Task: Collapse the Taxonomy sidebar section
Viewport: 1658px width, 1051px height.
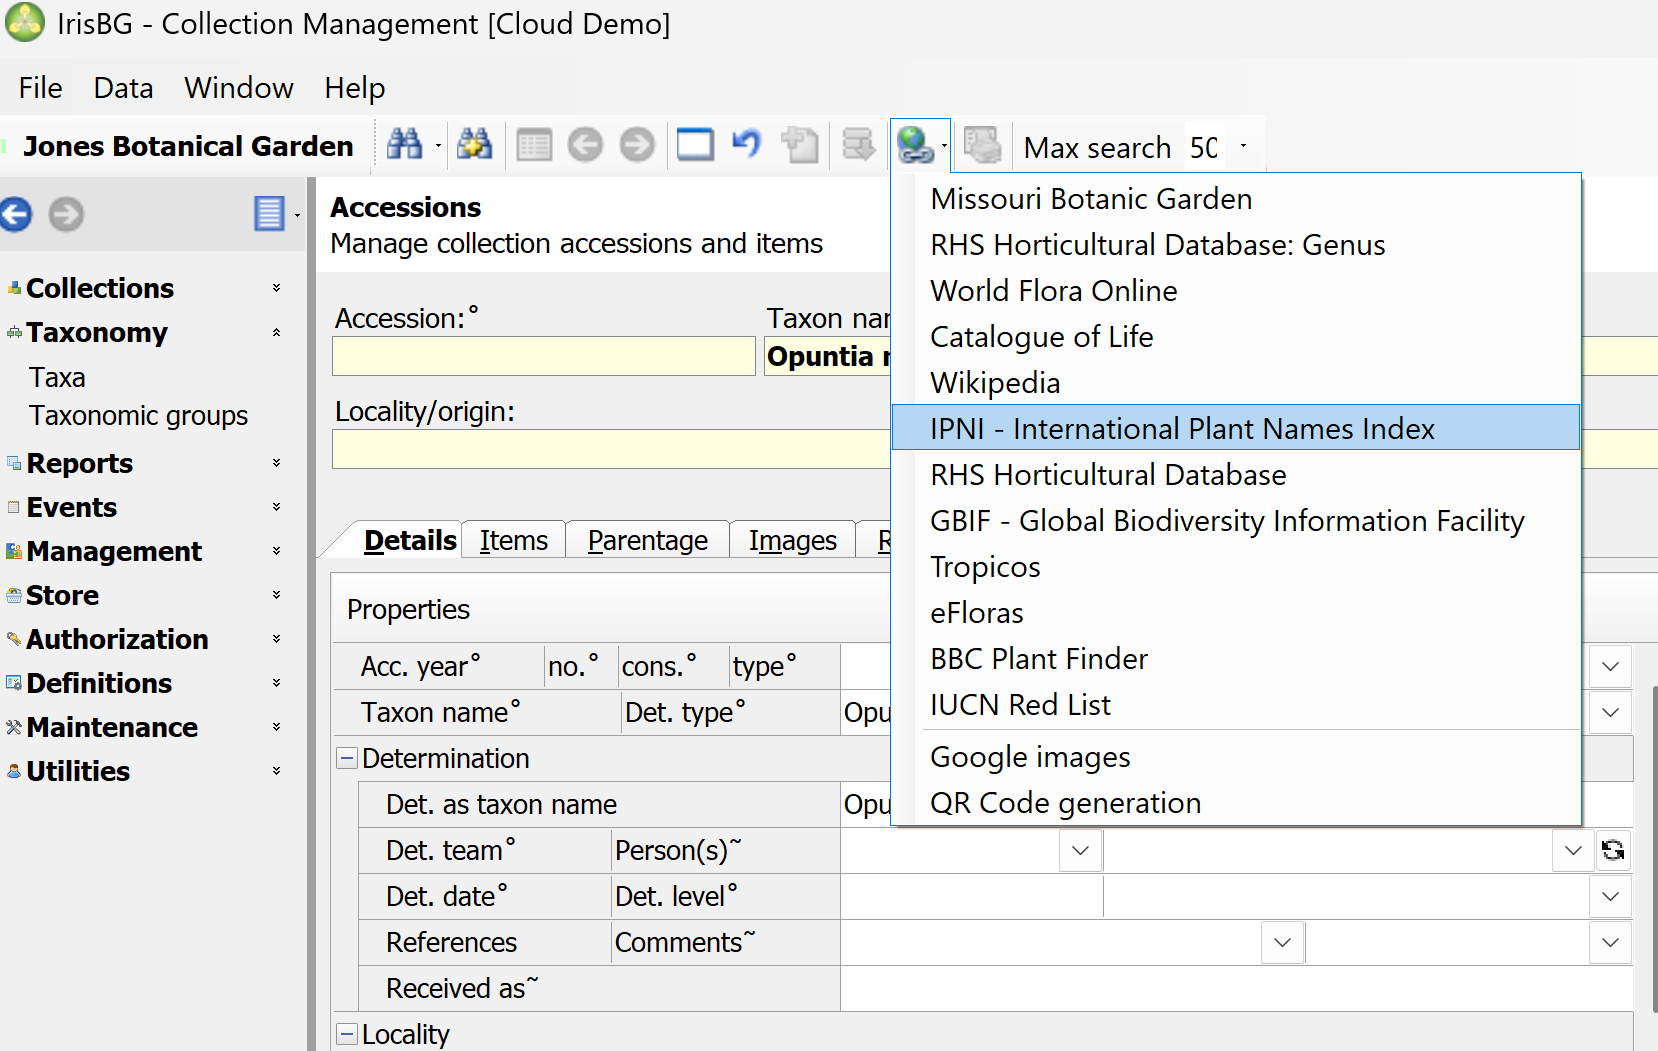Action: click(276, 332)
